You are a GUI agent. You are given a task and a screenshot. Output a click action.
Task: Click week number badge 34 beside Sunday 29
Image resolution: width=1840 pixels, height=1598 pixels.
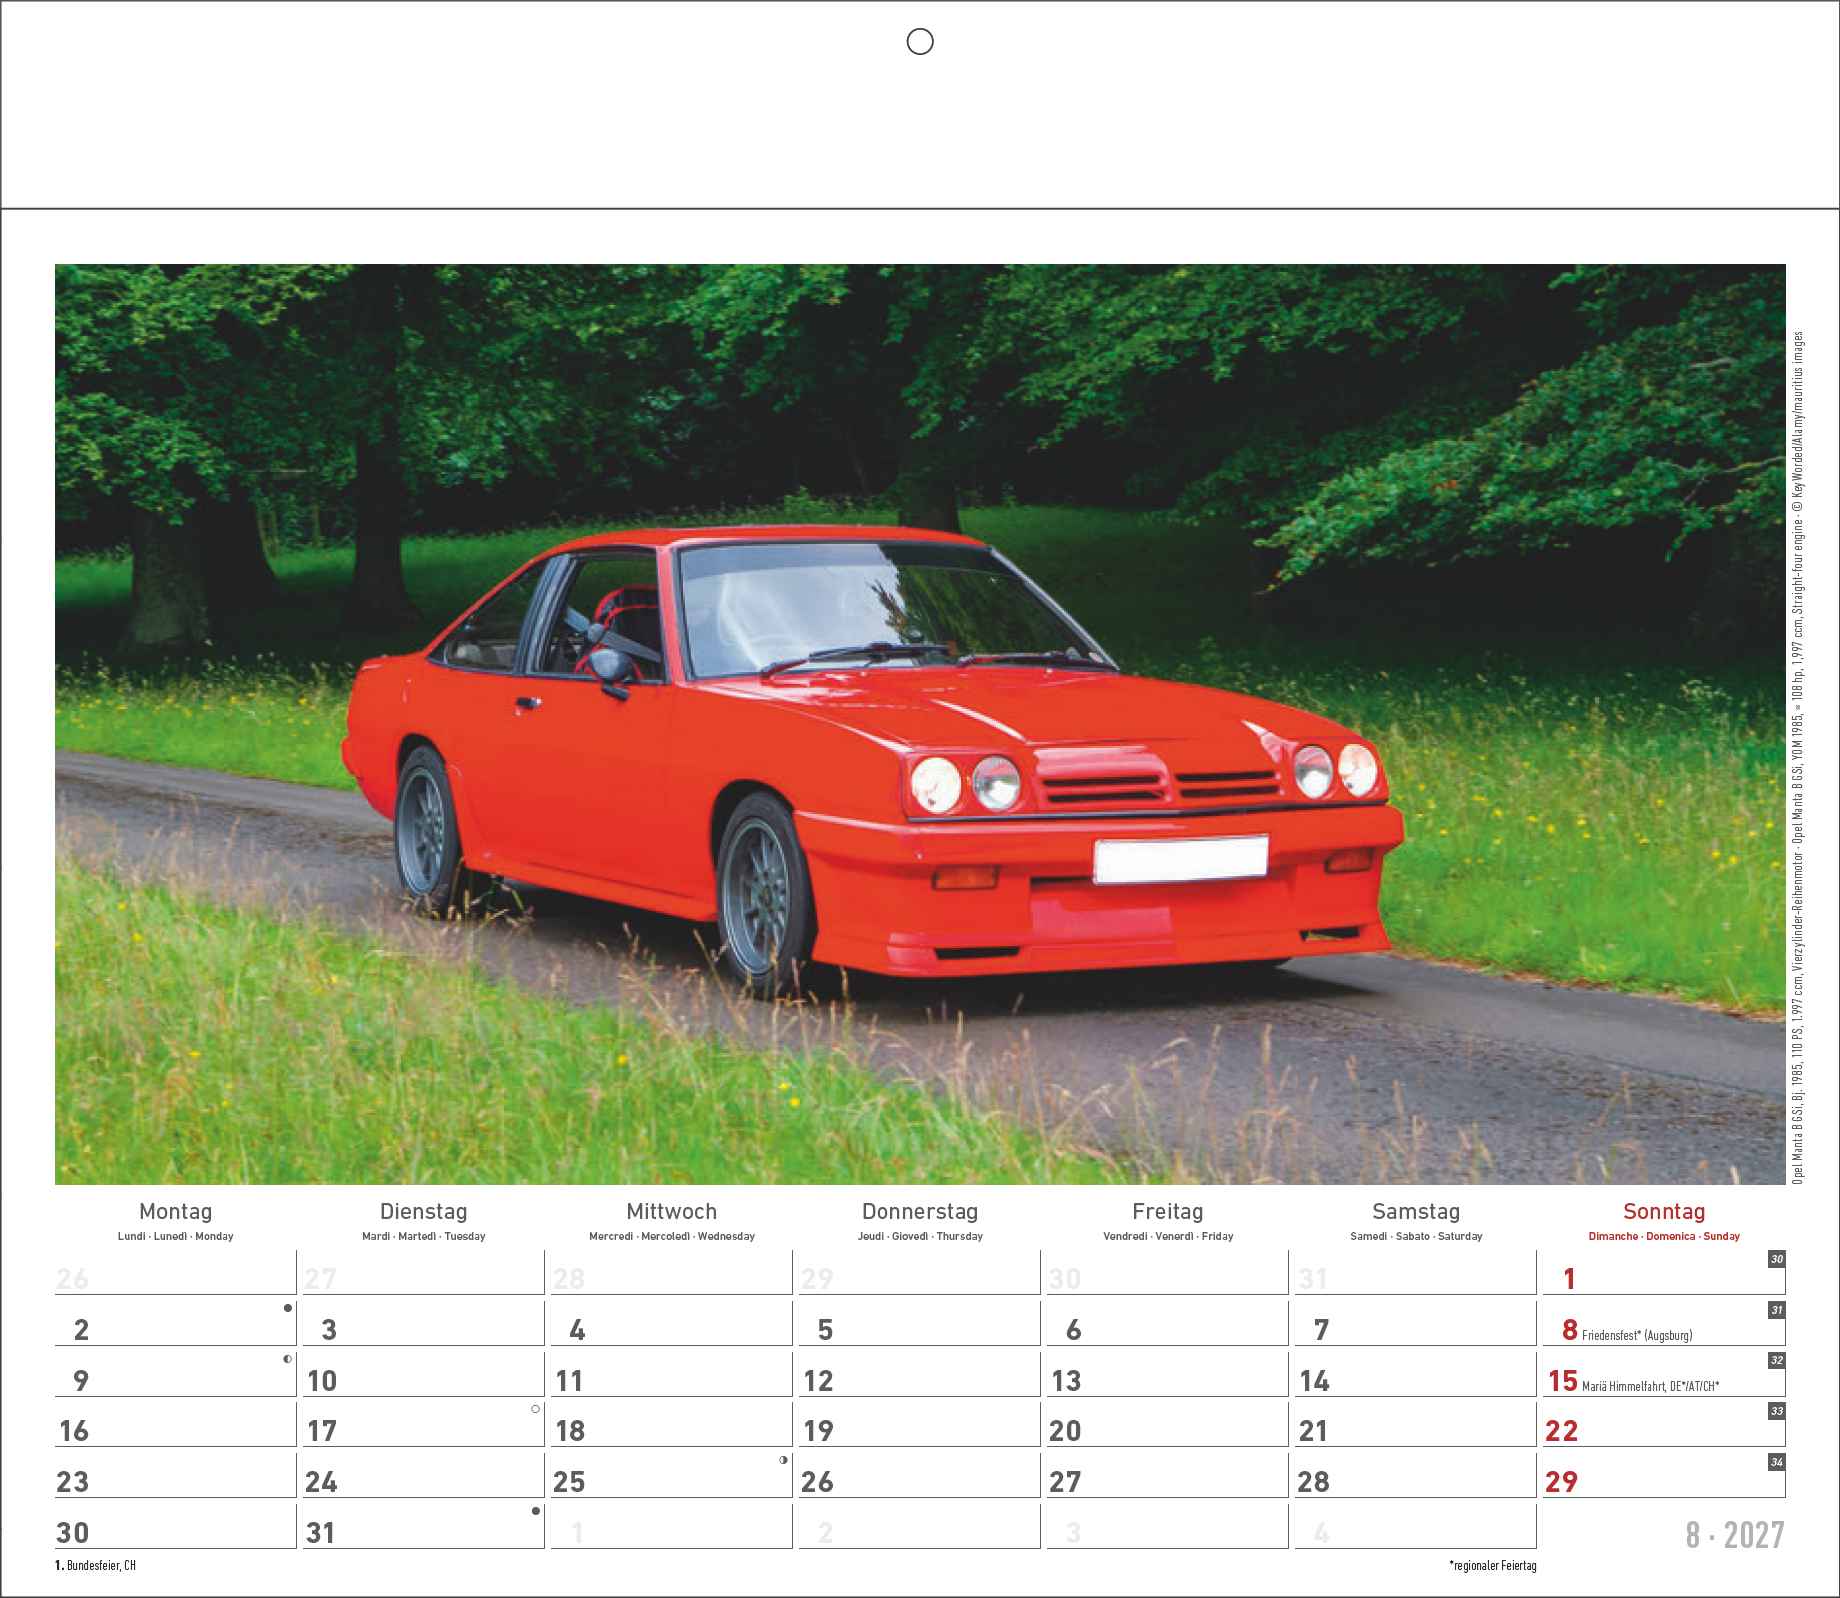click(1776, 1462)
